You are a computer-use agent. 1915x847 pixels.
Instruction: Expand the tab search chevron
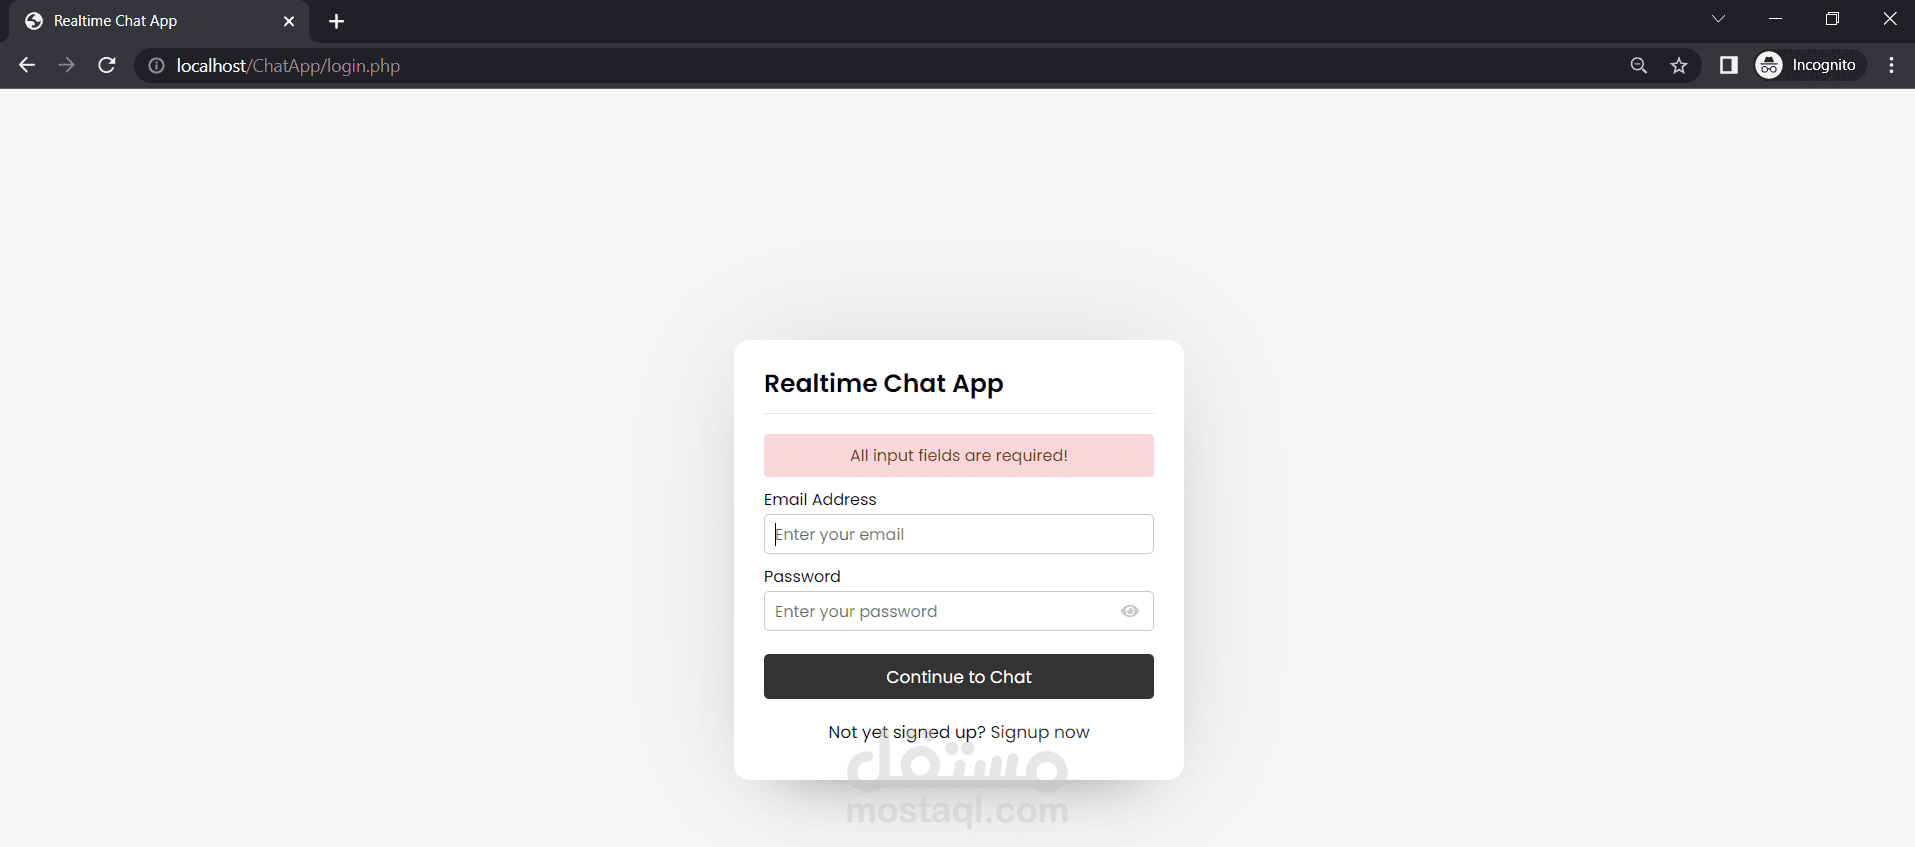point(1718,19)
